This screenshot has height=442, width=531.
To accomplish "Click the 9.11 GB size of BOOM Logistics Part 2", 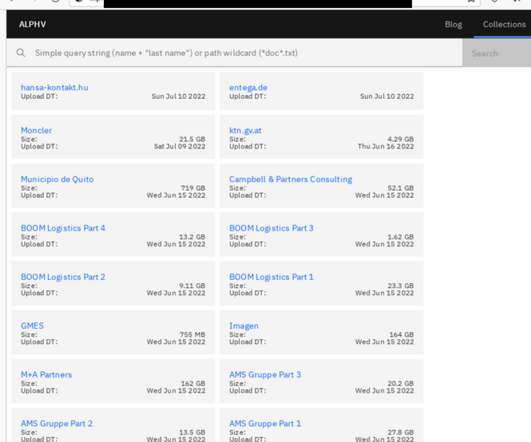I will [192, 286].
